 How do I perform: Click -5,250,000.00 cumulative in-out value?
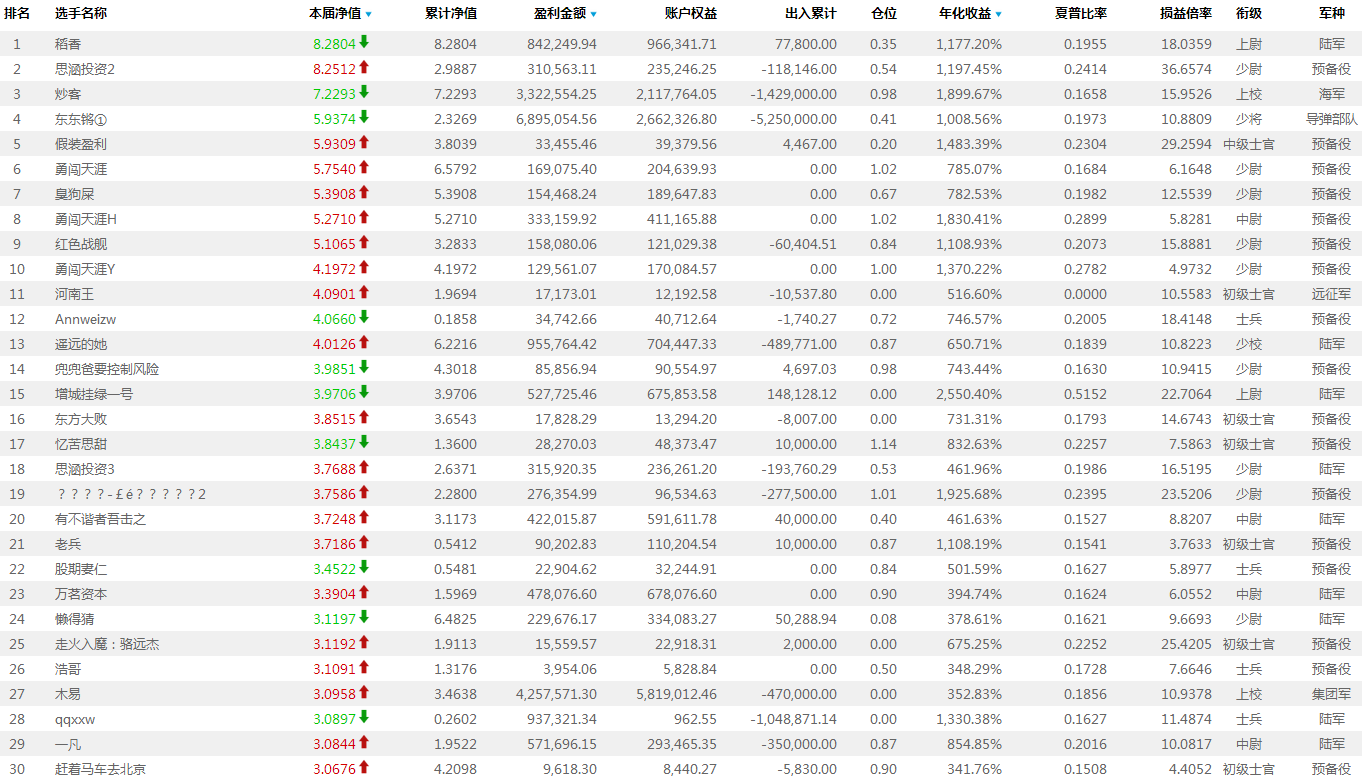coord(793,119)
